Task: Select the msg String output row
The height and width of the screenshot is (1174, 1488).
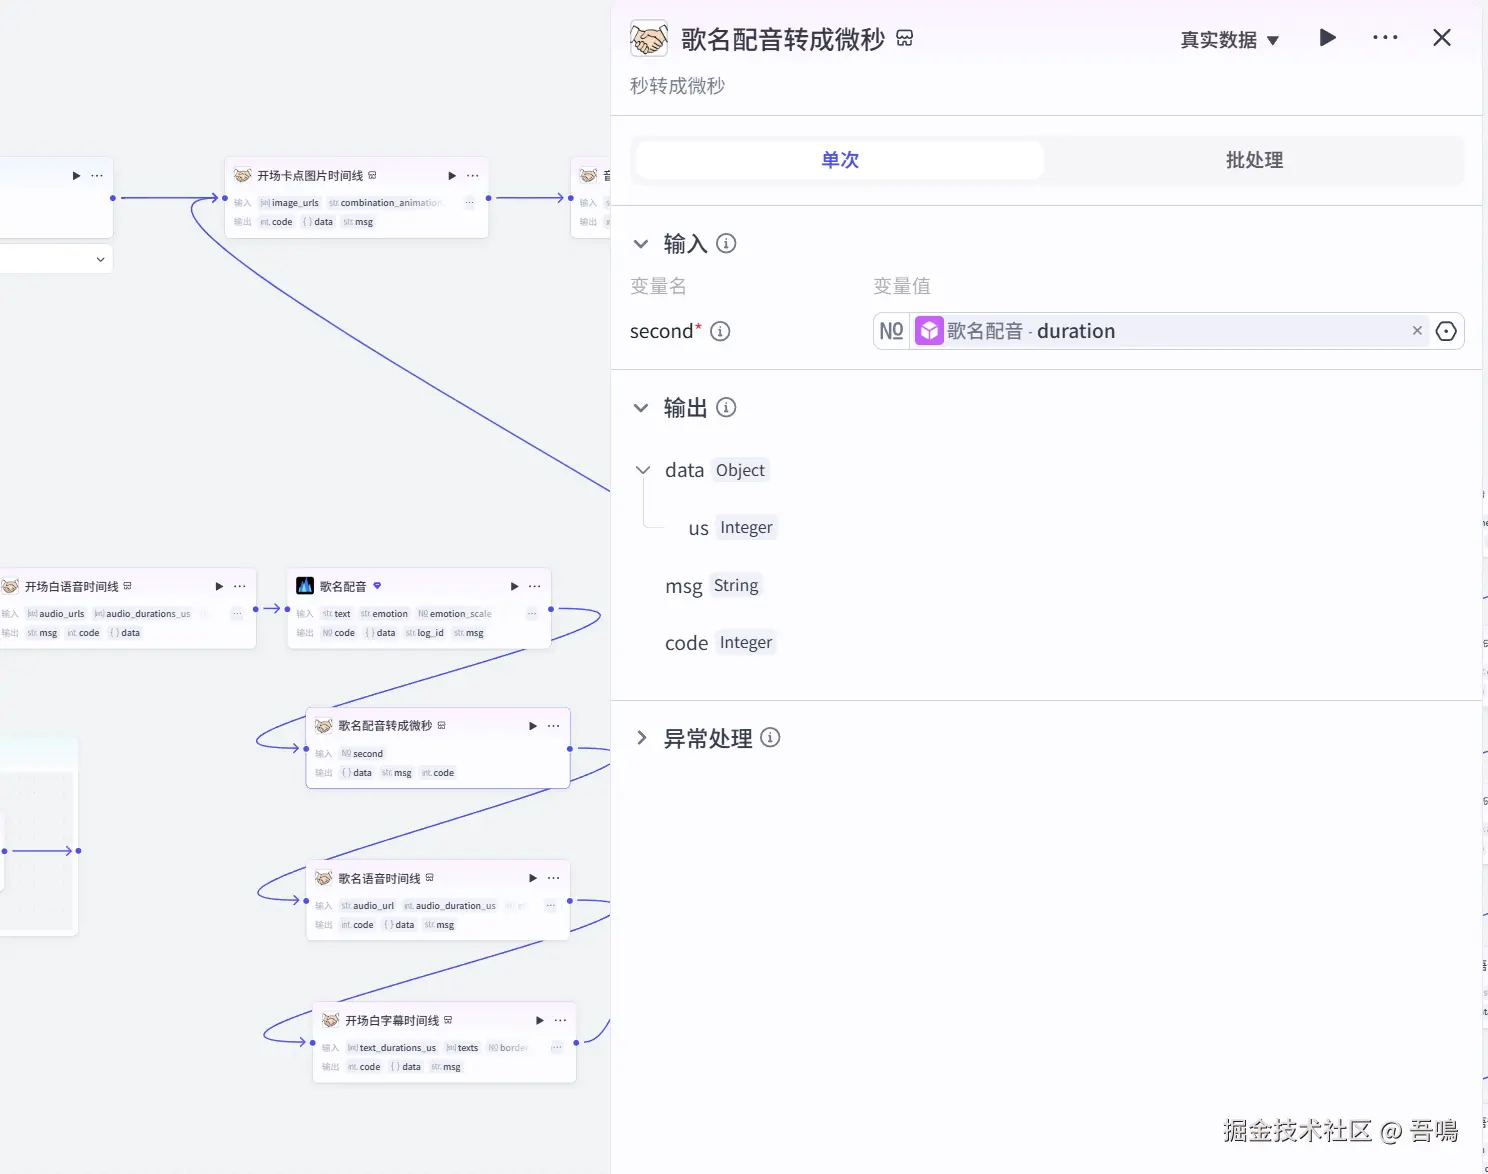Action: (x=713, y=586)
